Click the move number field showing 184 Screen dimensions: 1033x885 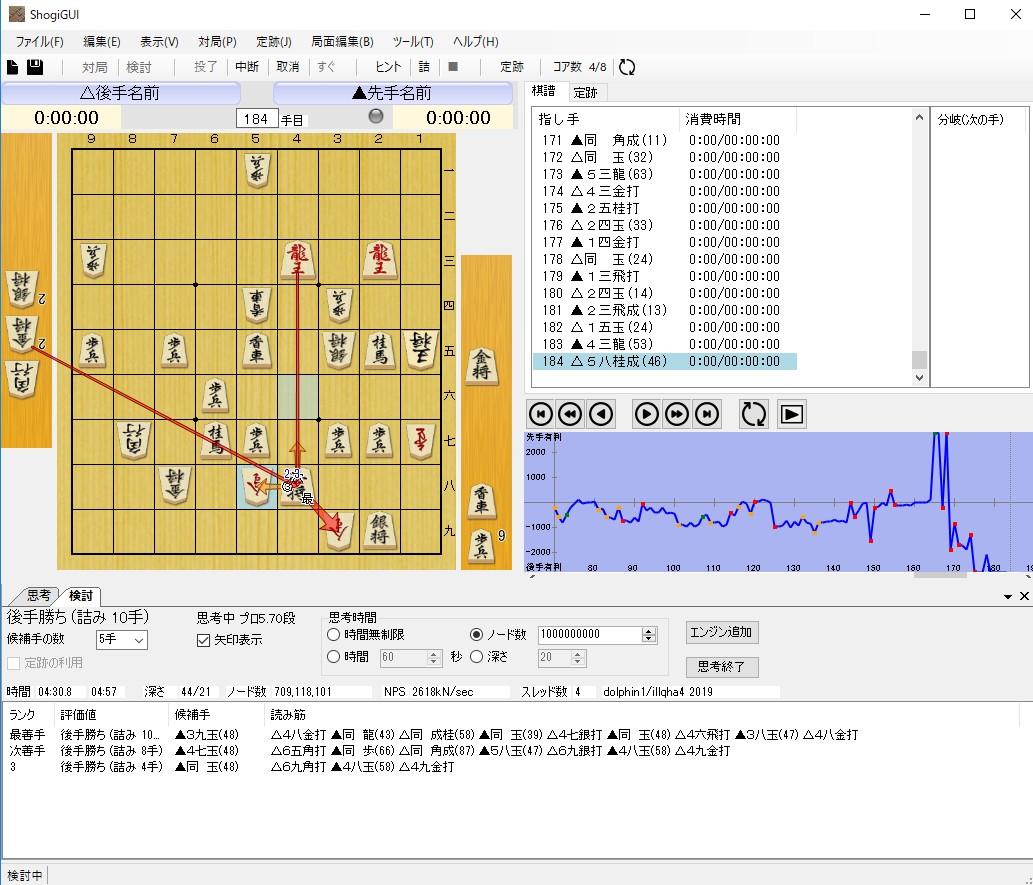point(256,118)
